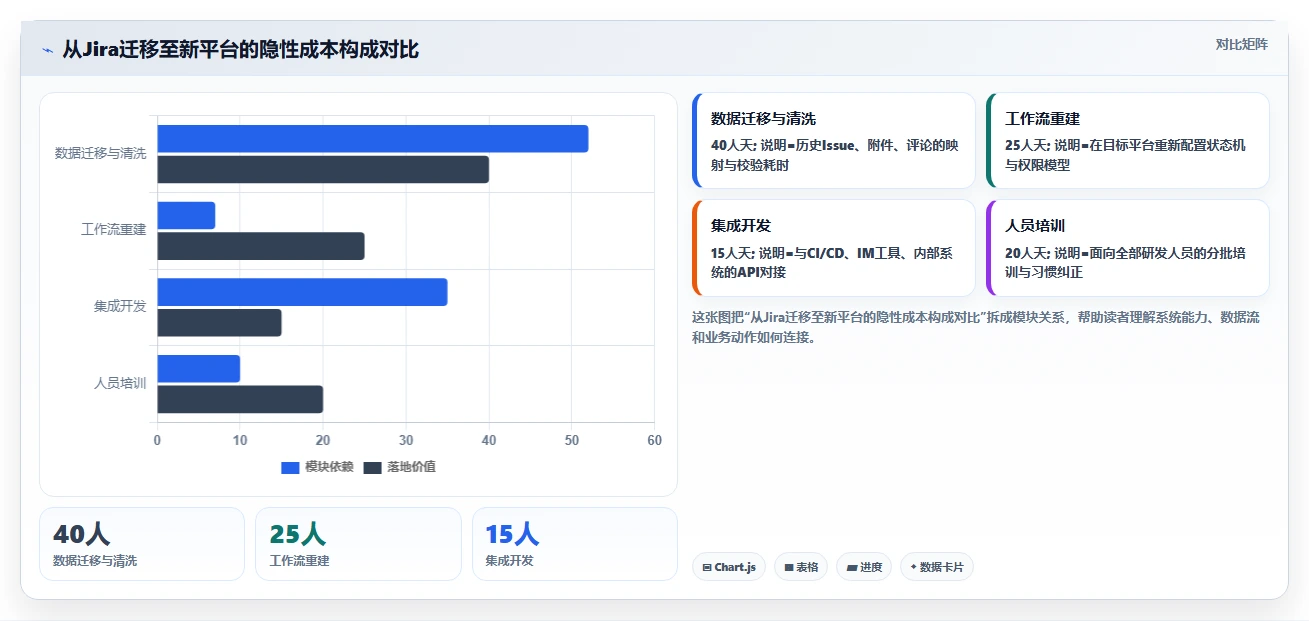Click the 40人天 description text

[x=835, y=155]
